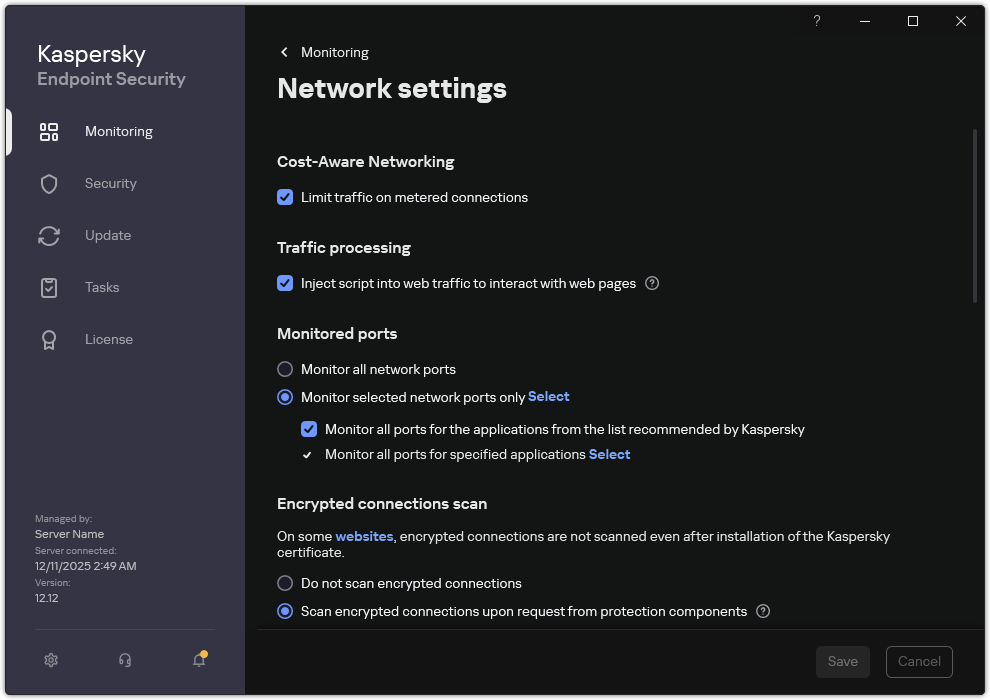Uncheck Limit traffic on metered connections
This screenshot has height=700, width=990.
[x=285, y=197]
